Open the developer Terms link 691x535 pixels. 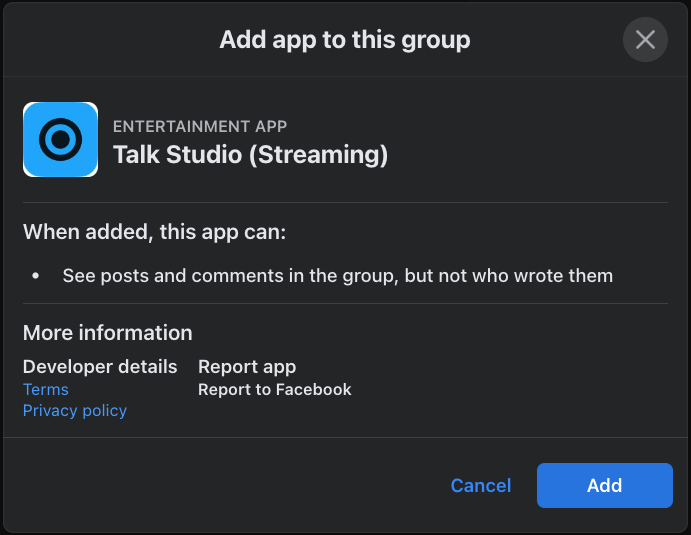point(46,390)
